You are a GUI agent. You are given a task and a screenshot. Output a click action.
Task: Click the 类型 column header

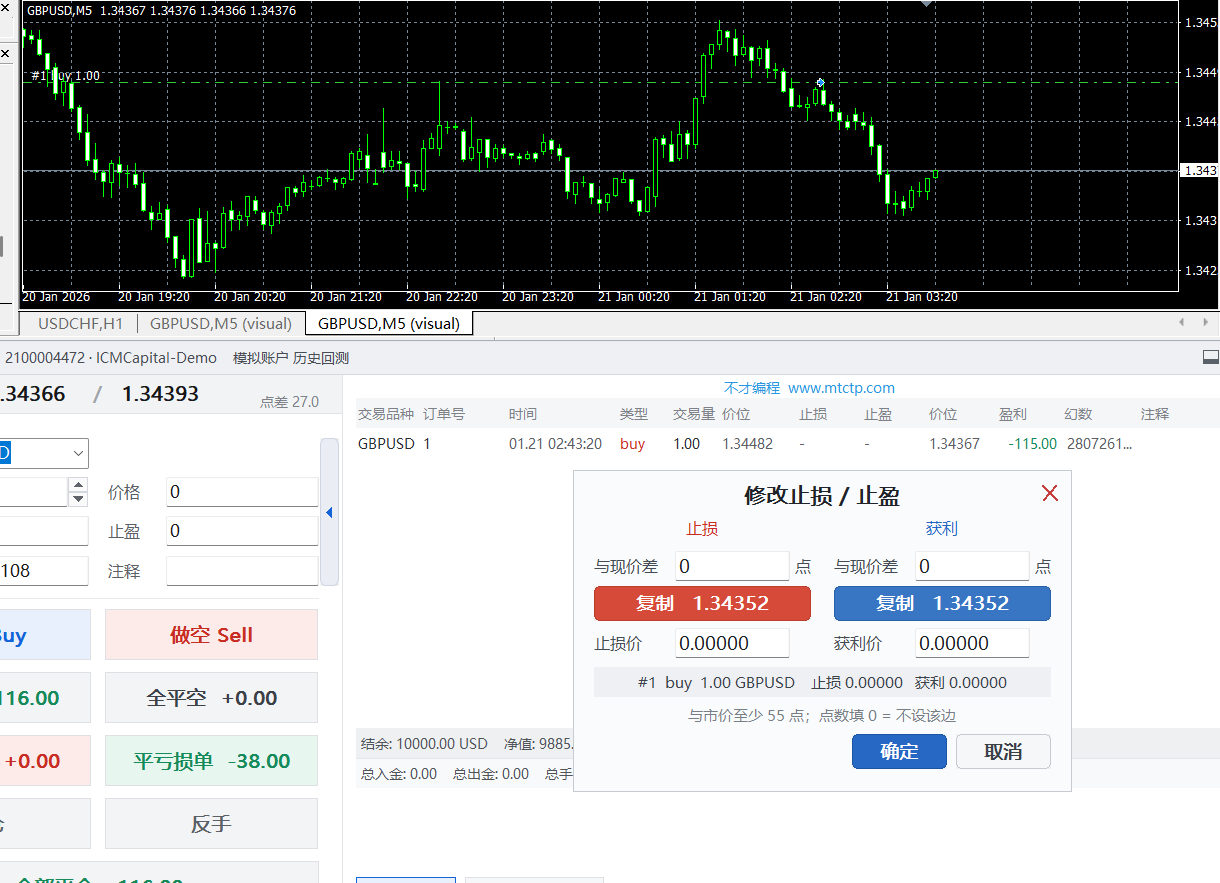(634, 414)
